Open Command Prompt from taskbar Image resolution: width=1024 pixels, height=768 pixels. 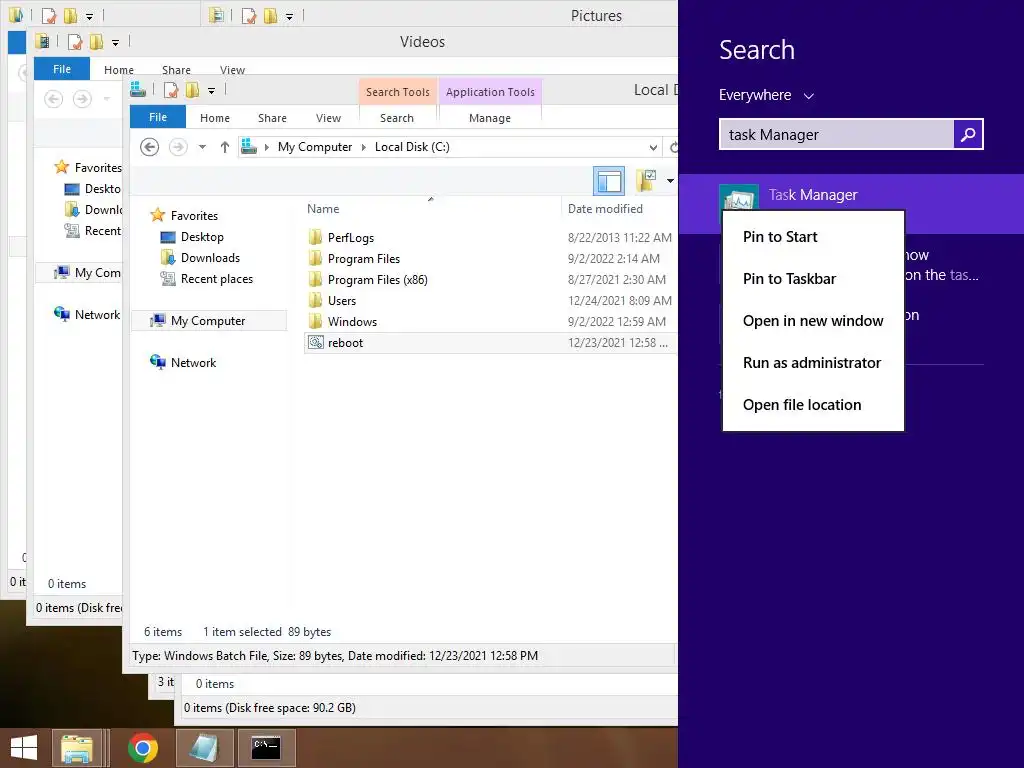click(266, 748)
